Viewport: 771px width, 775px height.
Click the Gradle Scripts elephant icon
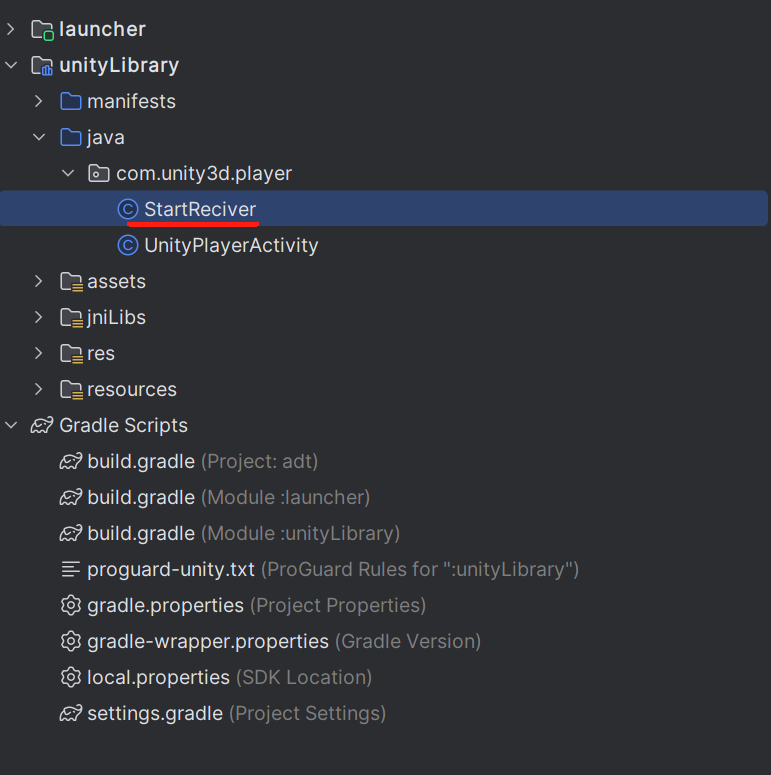(x=42, y=426)
